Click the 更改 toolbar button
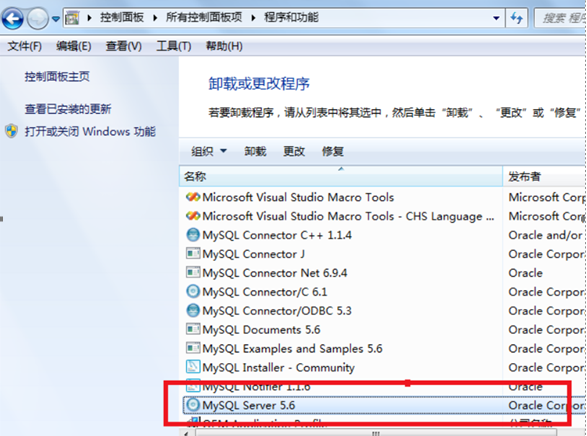The width and height of the screenshot is (587, 436). [x=294, y=151]
